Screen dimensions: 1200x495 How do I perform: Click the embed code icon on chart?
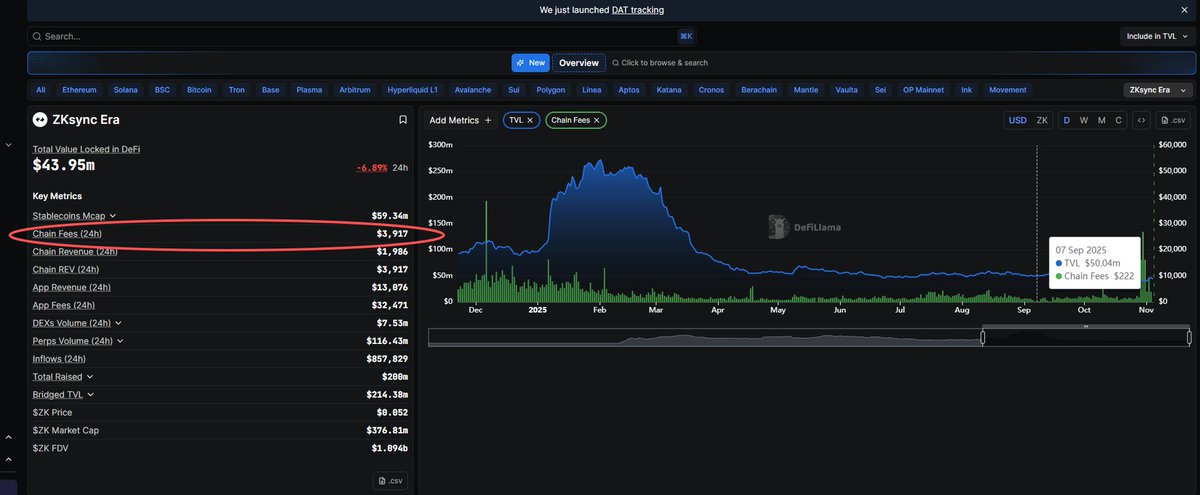click(1141, 120)
